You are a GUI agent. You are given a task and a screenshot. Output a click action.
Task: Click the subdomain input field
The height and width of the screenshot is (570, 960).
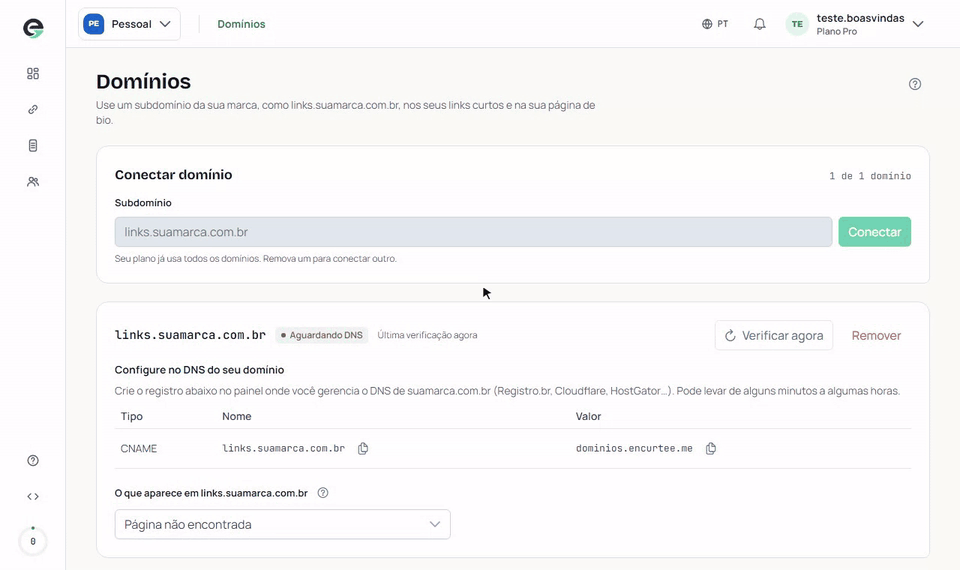[473, 232]
